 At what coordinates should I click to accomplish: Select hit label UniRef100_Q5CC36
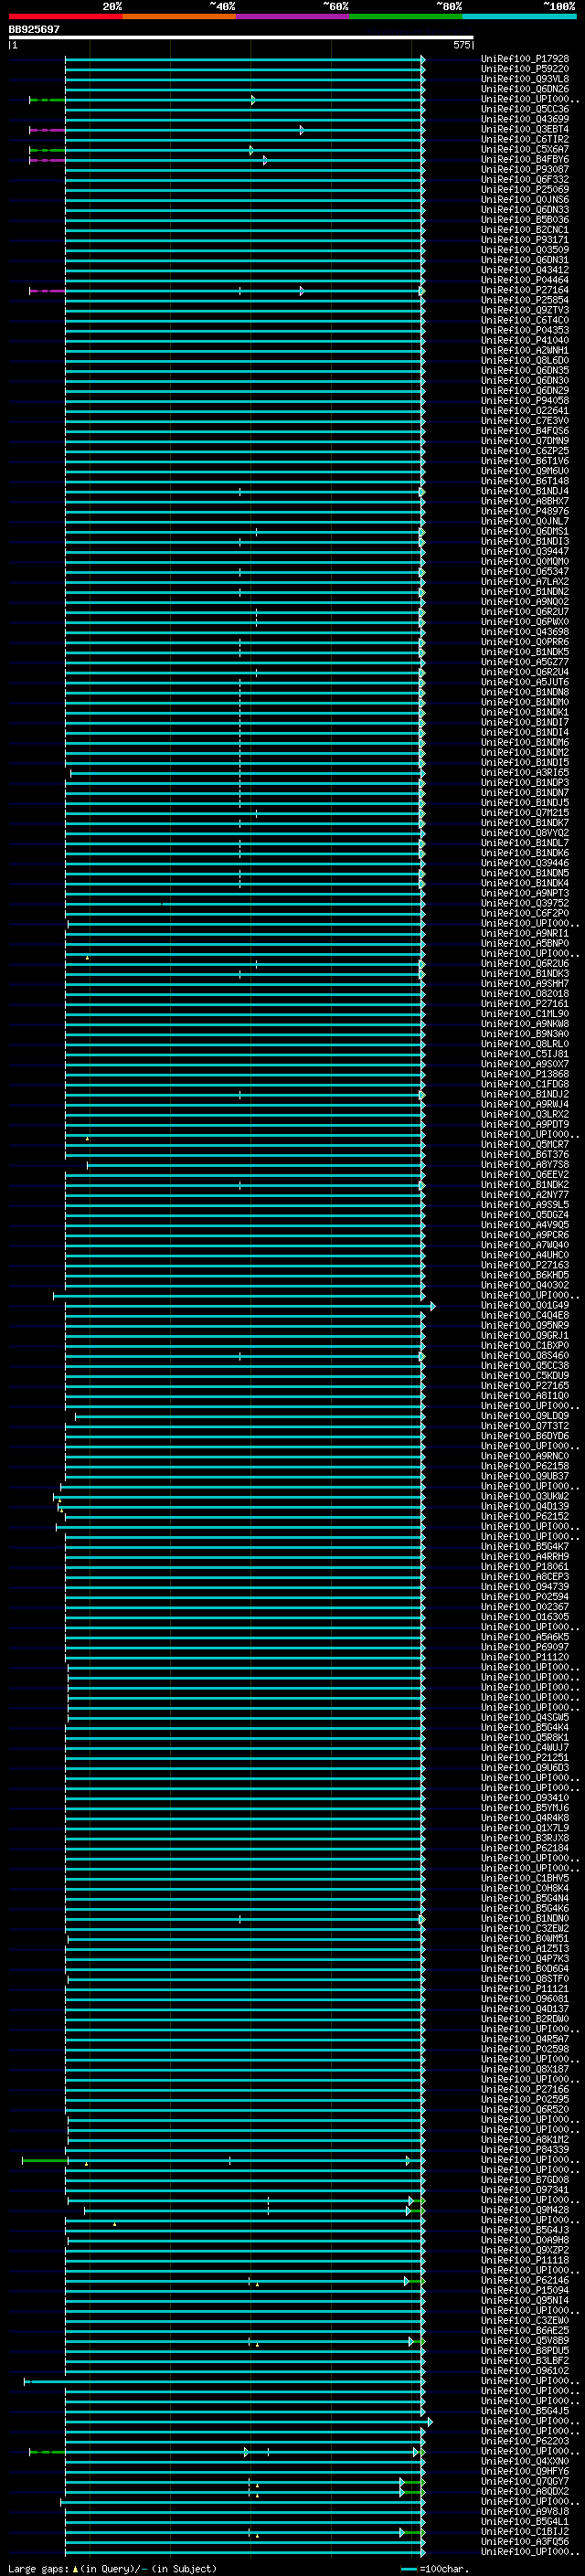(524, 109)
